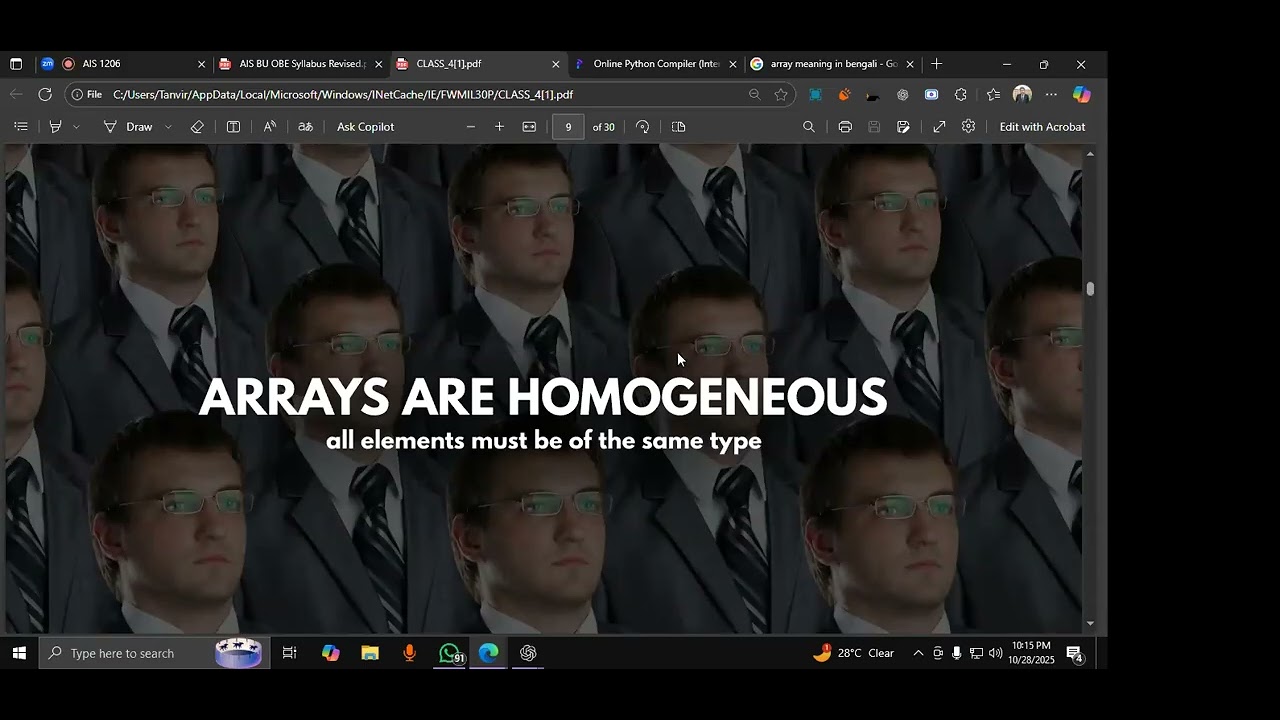Open the browser Extensions menu
This screenshot has width=1280, height=720.
click(x=961, y=94)
